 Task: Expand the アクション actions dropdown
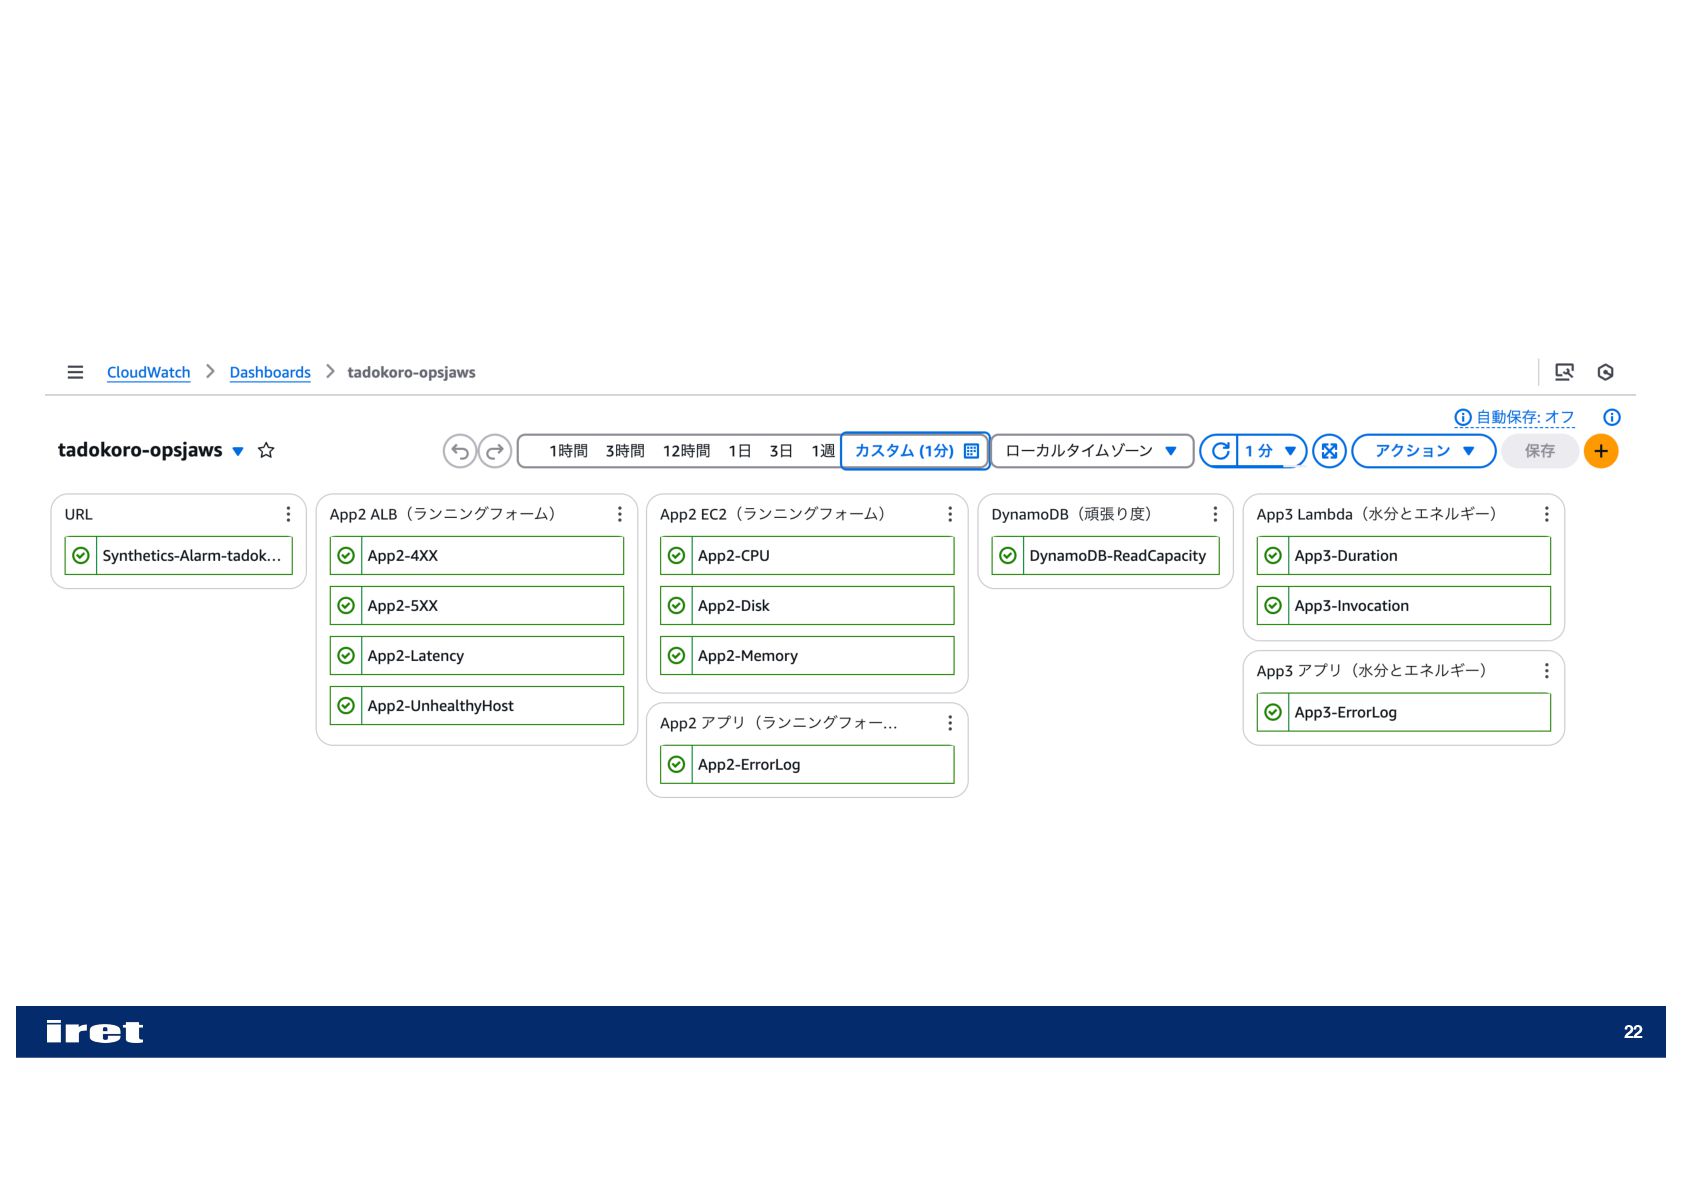pyautogui.click(x=1424, y=451)
